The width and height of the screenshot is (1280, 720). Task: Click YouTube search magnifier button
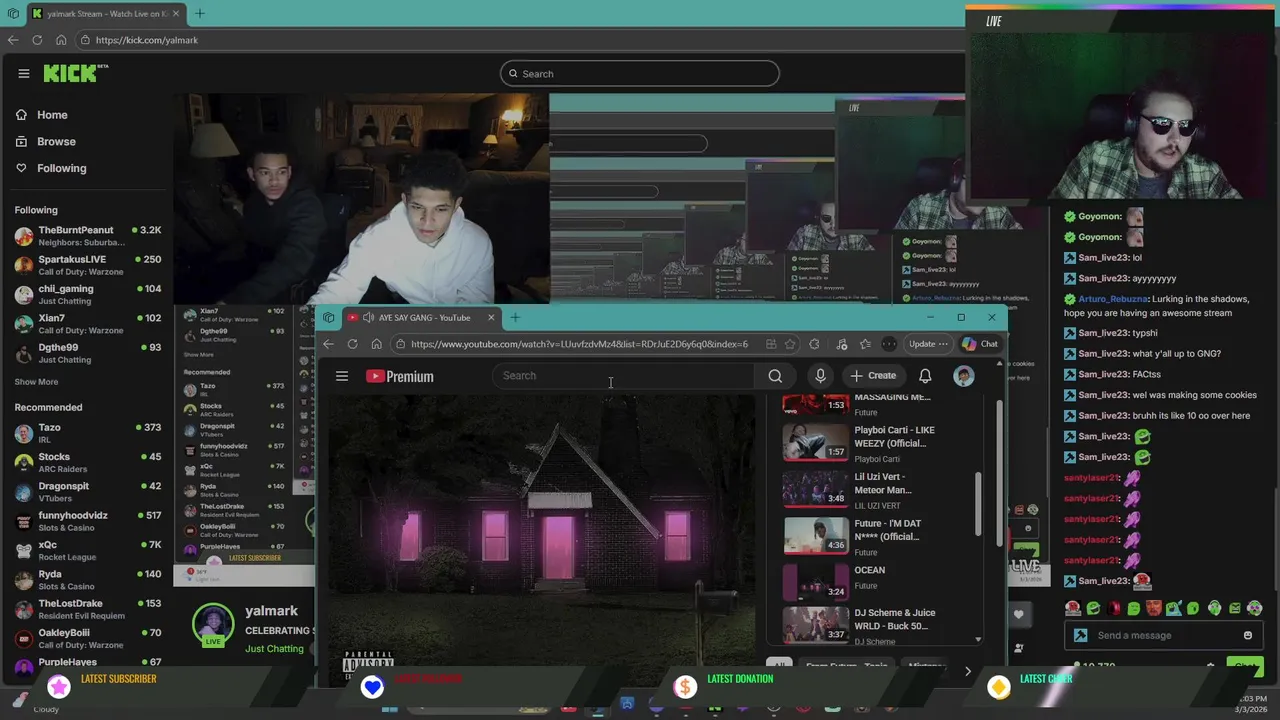tap(775, 376)
